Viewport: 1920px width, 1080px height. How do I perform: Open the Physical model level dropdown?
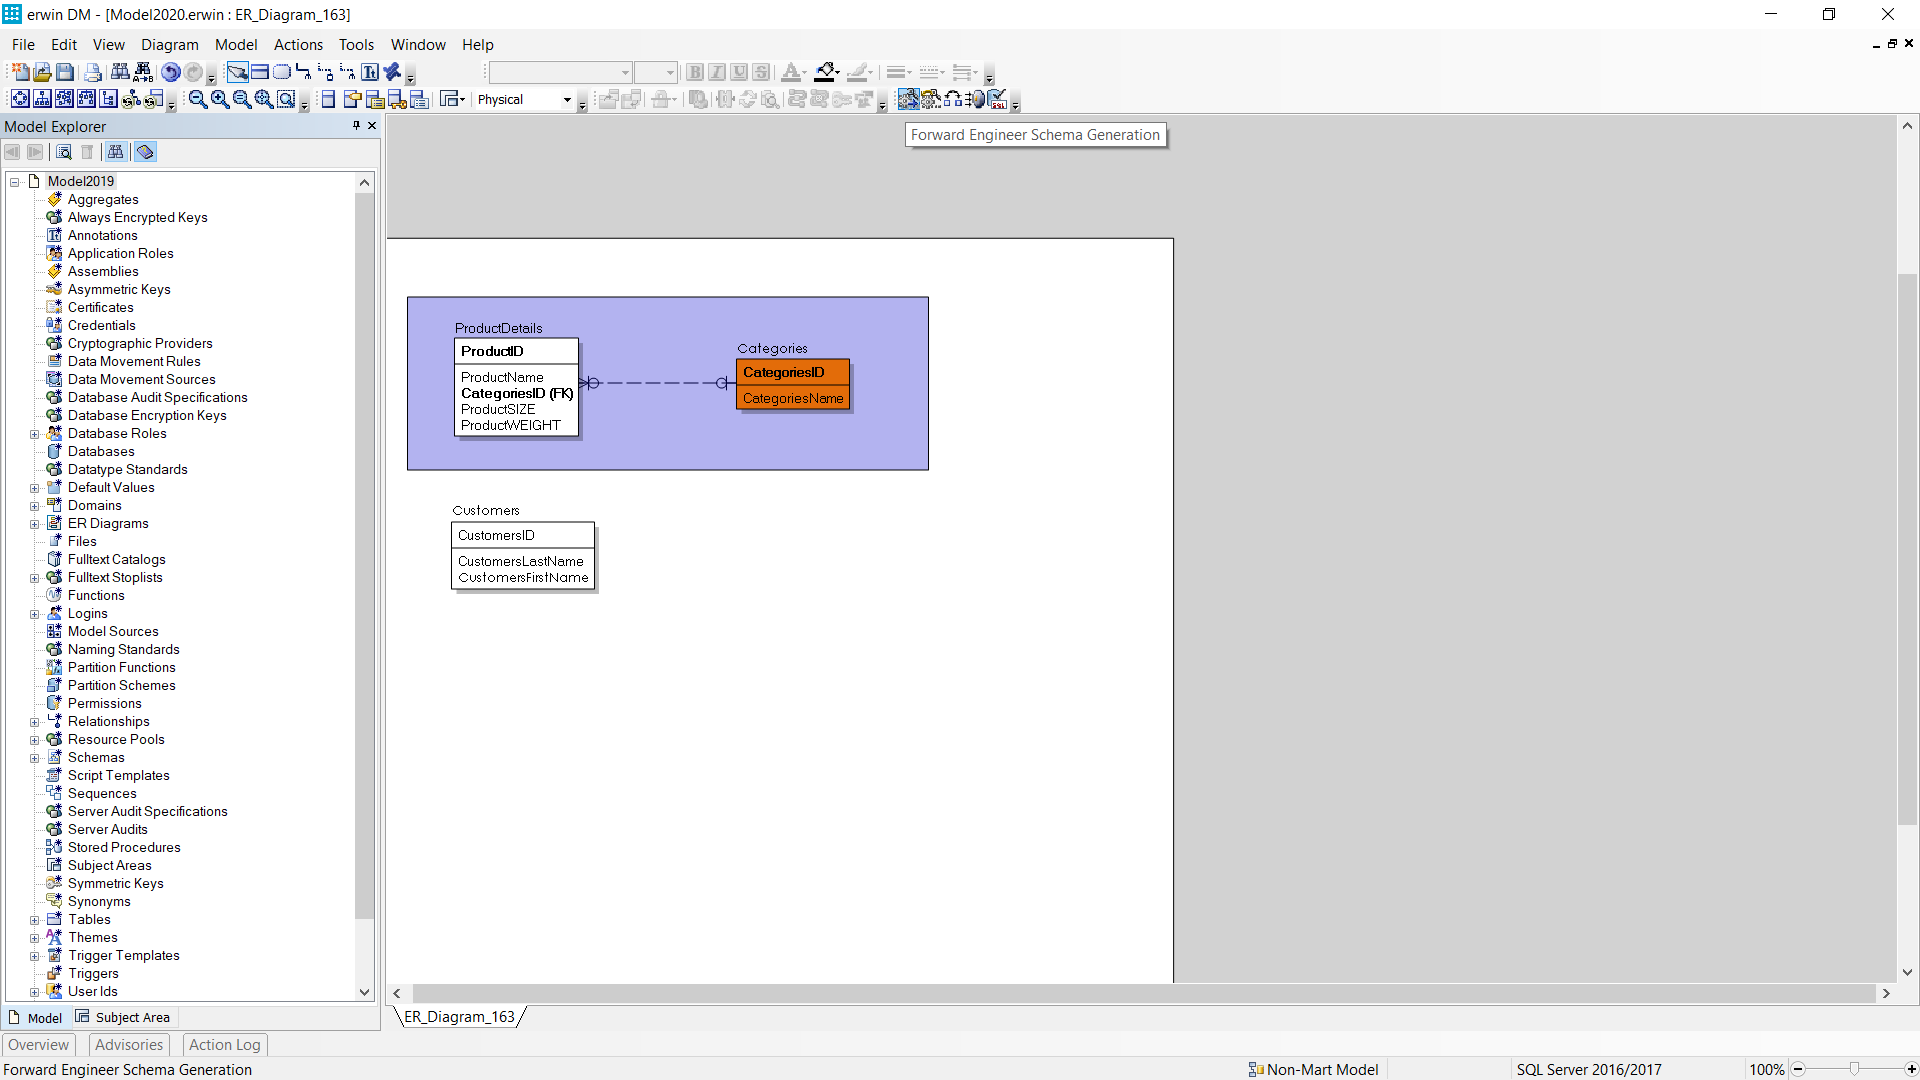(x=567, y=100)
